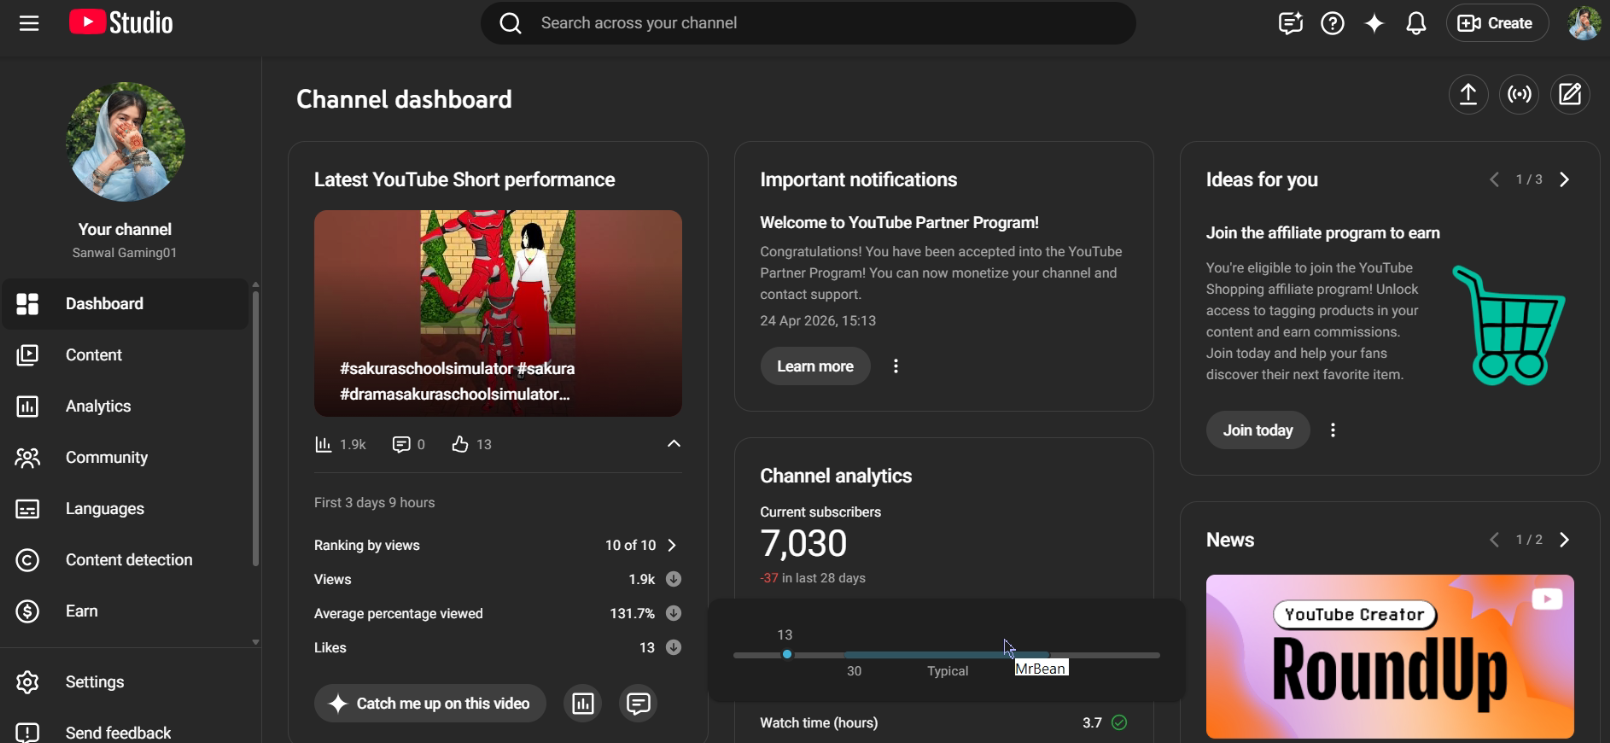Click the sidebar vertical scrollbar

256,428
